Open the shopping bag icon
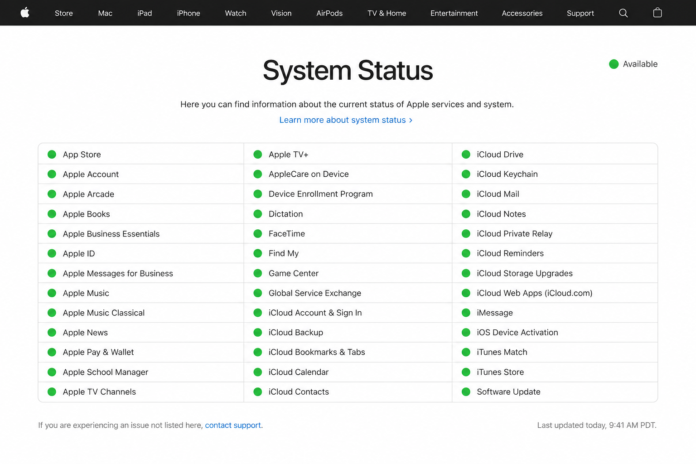The height and width of the screenshot is (464, 696). 657,13
